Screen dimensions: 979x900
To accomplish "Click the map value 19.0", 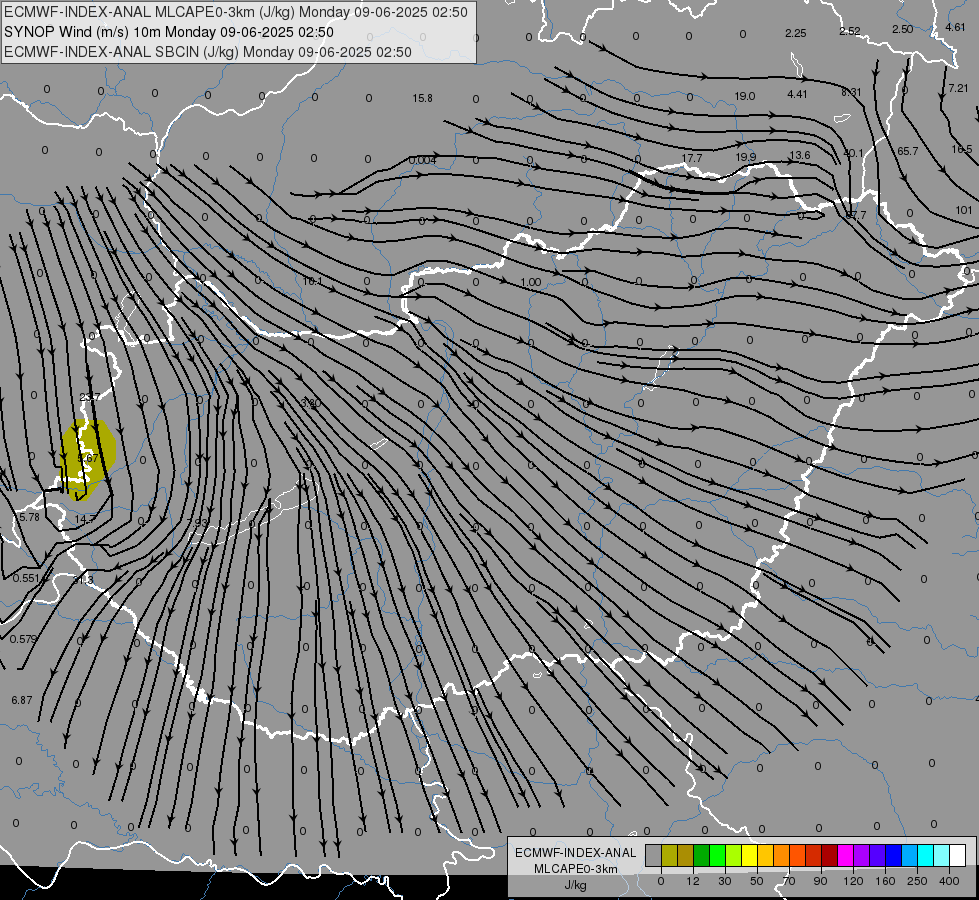I will pyautogui.click(x=745, y=96).
